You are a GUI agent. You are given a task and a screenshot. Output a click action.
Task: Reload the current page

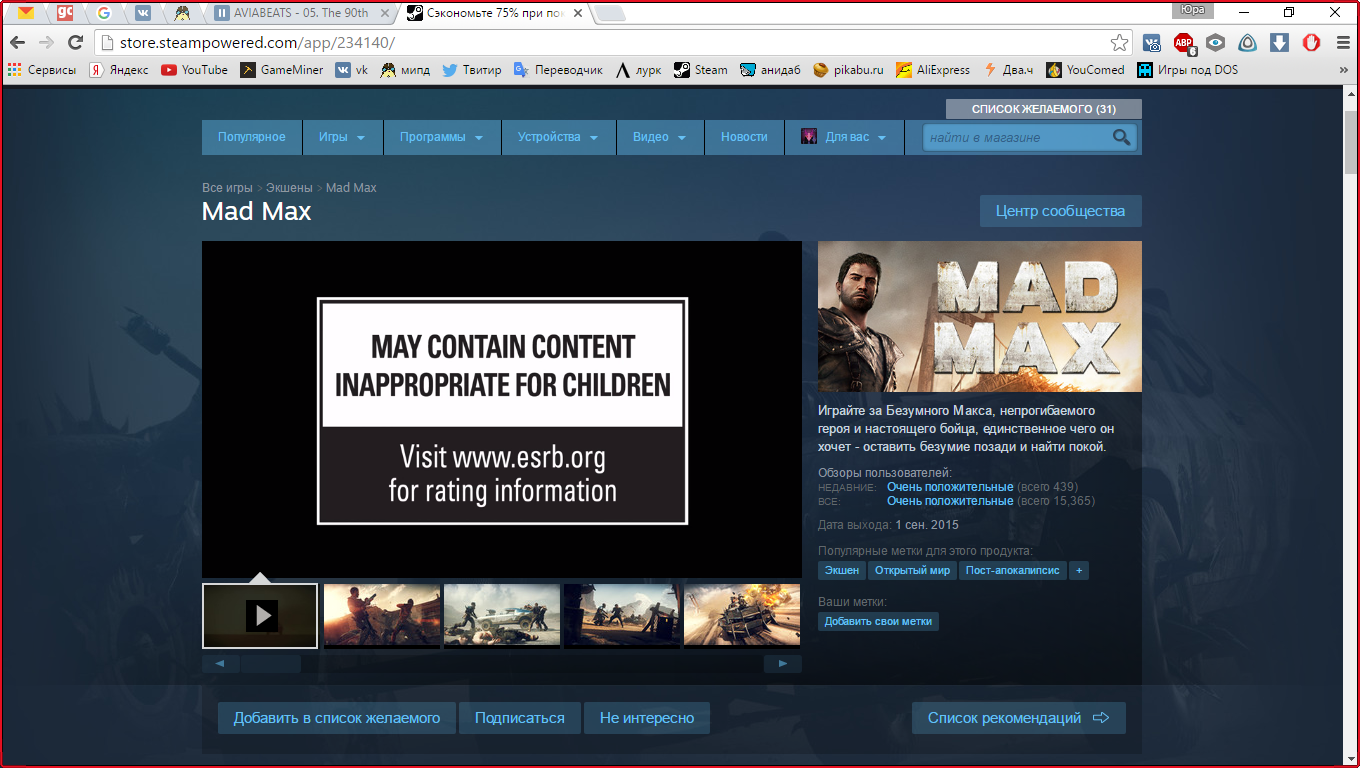coord(75,42)
